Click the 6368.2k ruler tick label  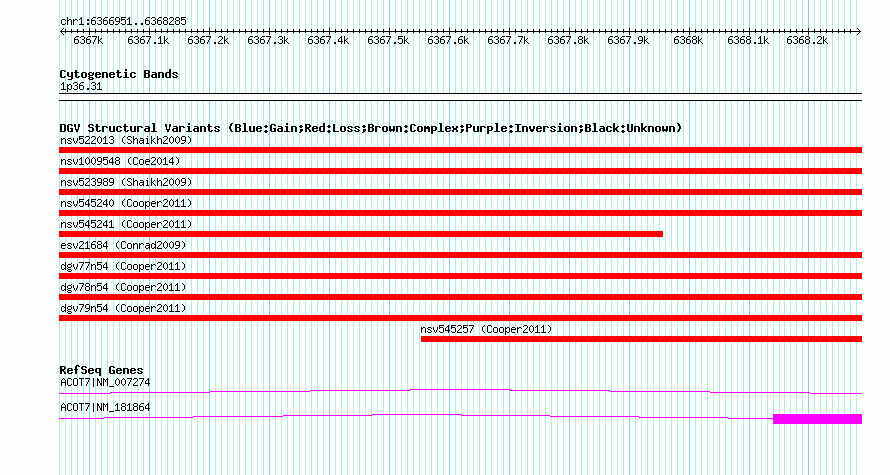807,40
